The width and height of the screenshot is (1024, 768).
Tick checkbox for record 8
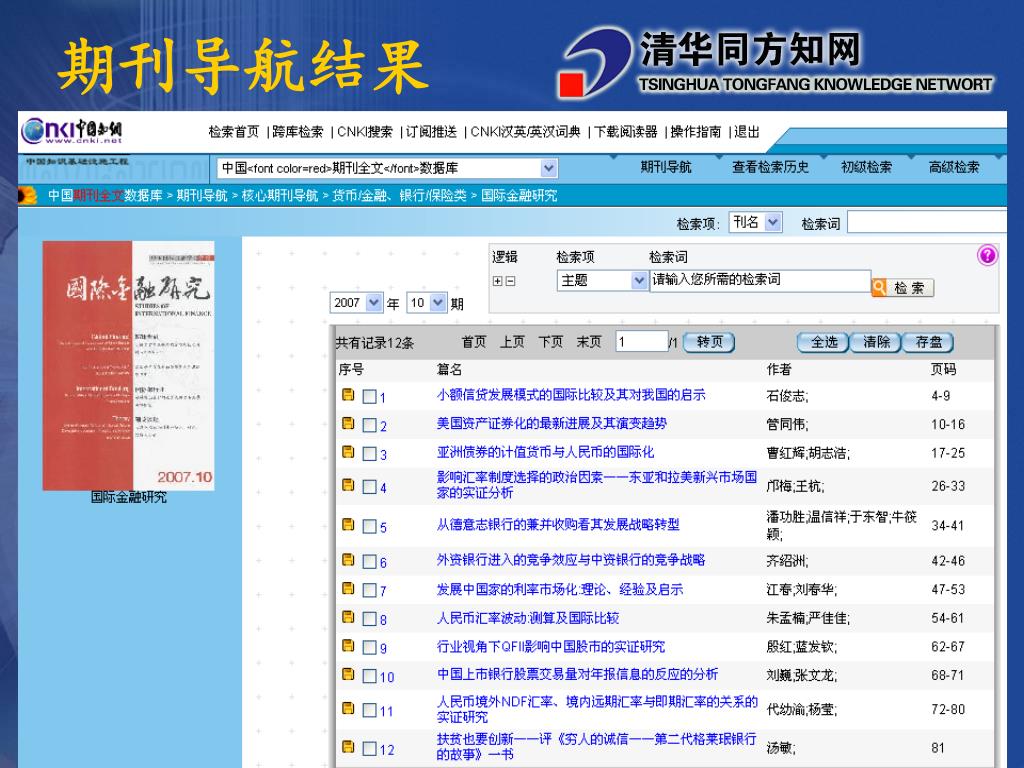370,619
